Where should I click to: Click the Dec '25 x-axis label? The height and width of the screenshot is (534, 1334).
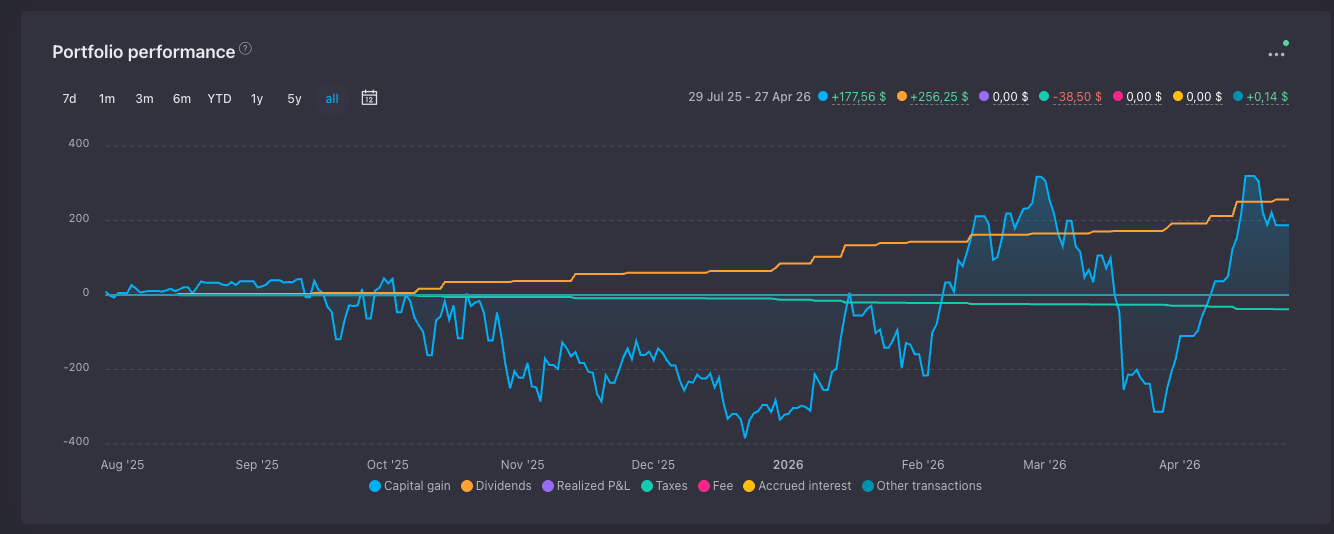coord(653,465)
